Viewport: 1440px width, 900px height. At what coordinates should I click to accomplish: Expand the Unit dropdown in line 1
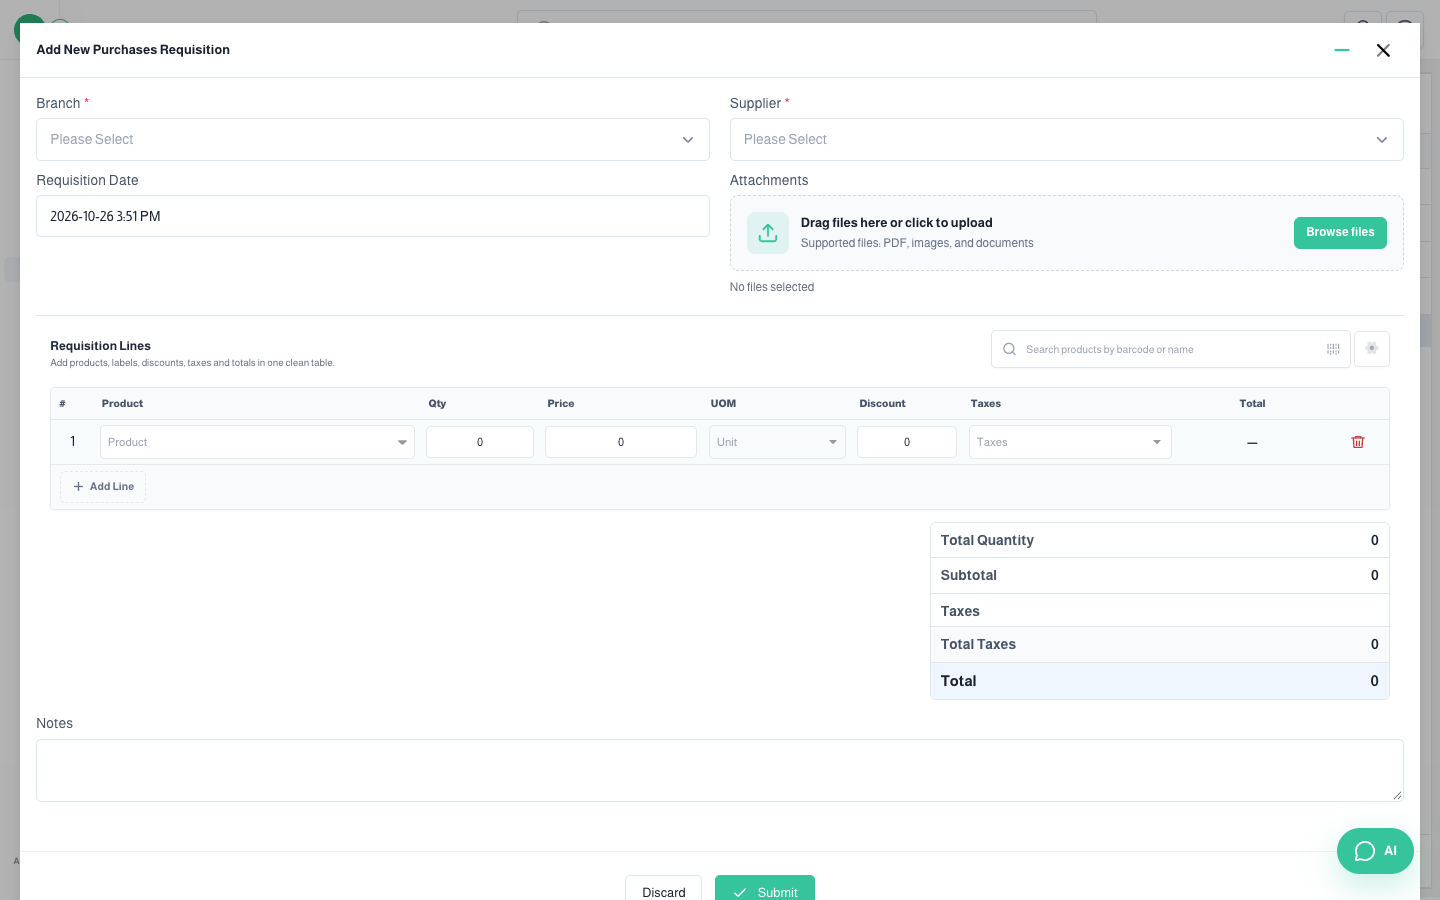[x=777, y=442]
